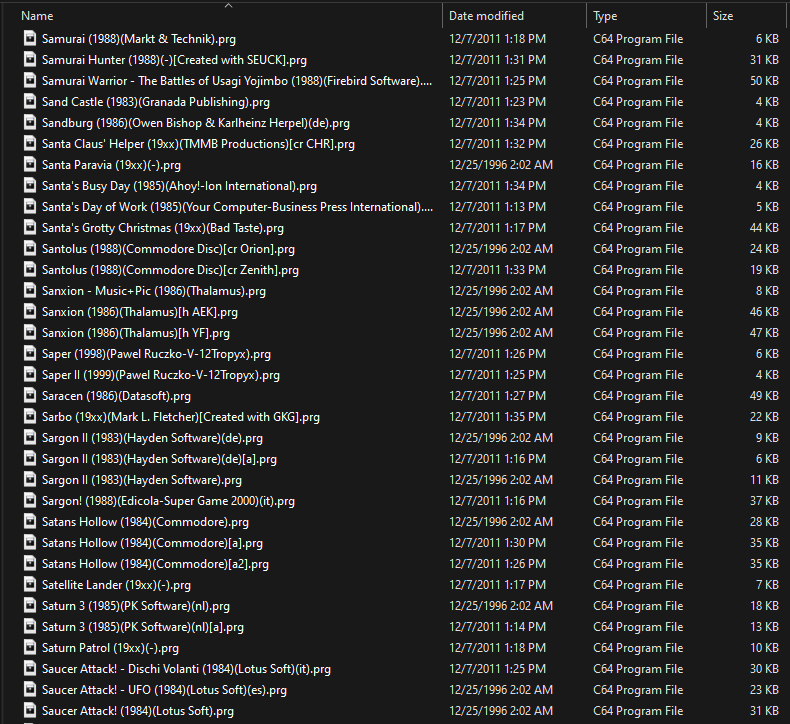
Task: Click the sort direction arrow above the Name column
Action: pyautogui.click(x=228, y=5)
